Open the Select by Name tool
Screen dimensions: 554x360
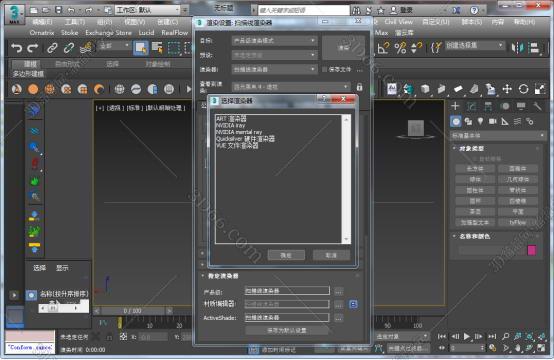click(x=157, y=48)
